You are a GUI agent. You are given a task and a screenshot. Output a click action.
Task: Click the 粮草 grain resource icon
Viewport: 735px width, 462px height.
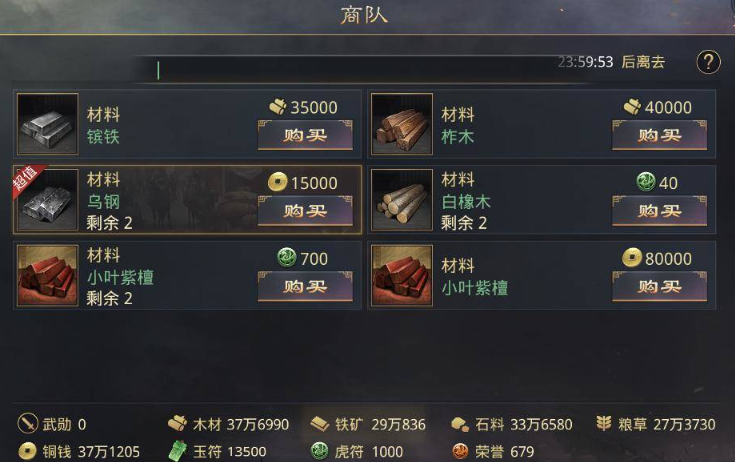(x=604, y=423)
